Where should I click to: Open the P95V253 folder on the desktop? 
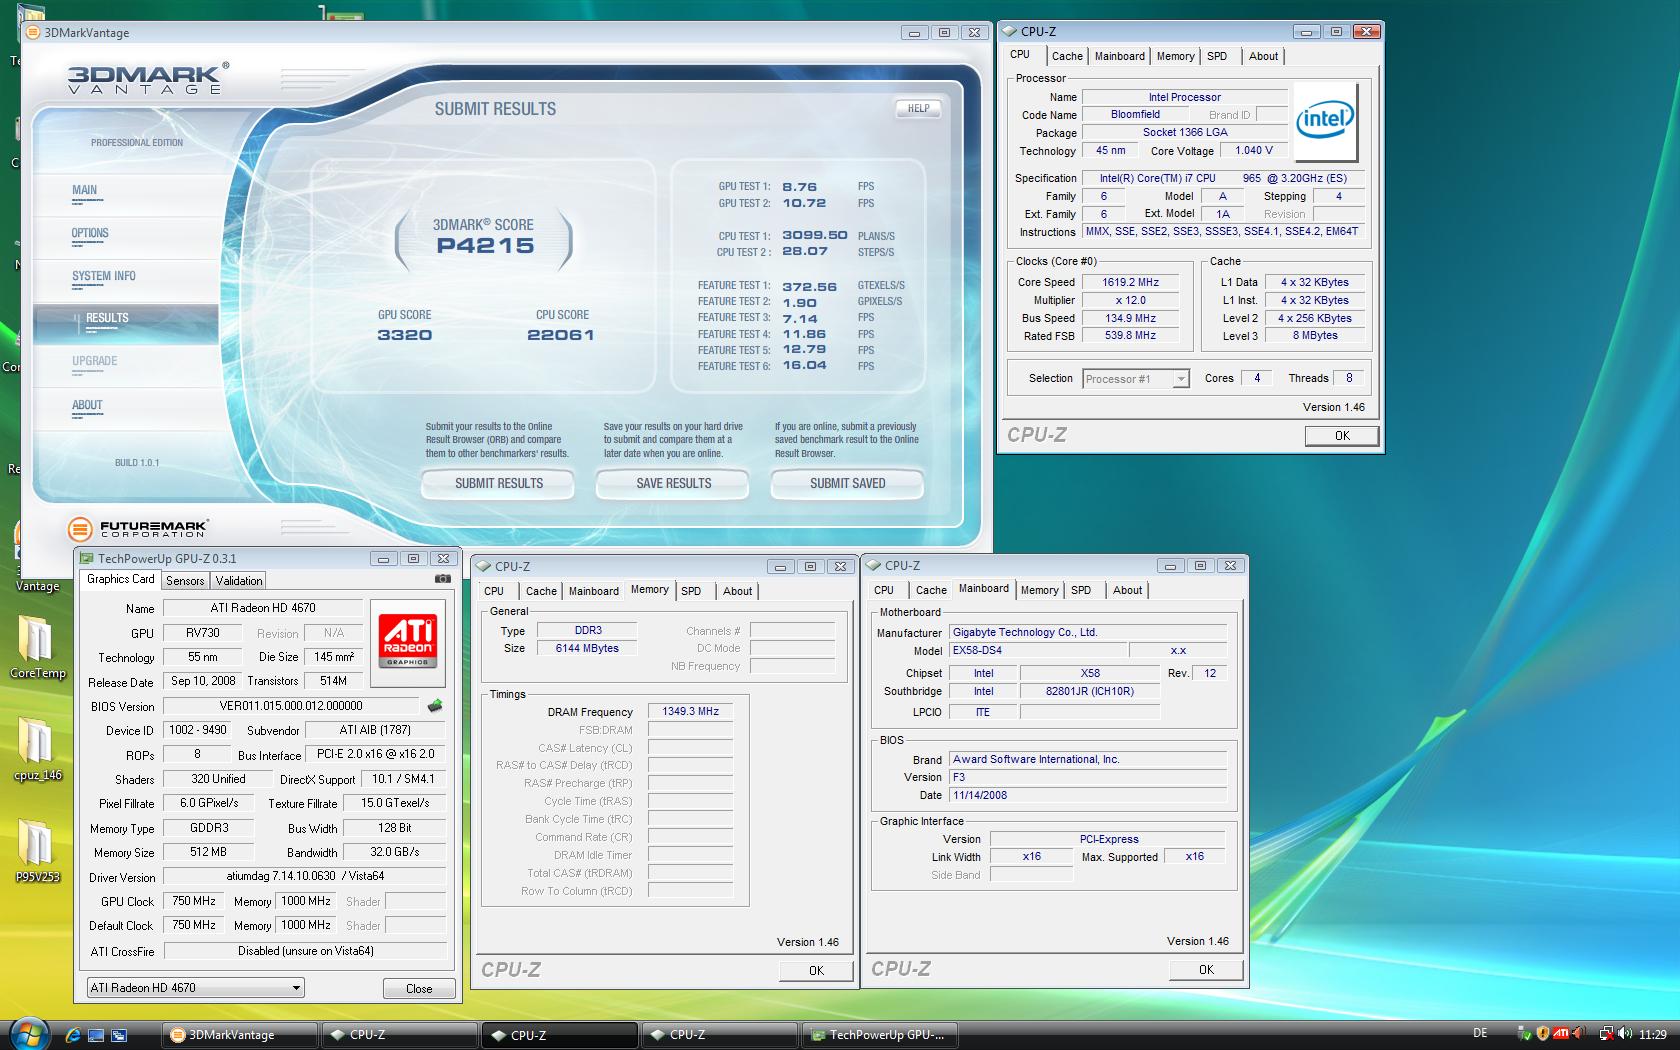37,851
